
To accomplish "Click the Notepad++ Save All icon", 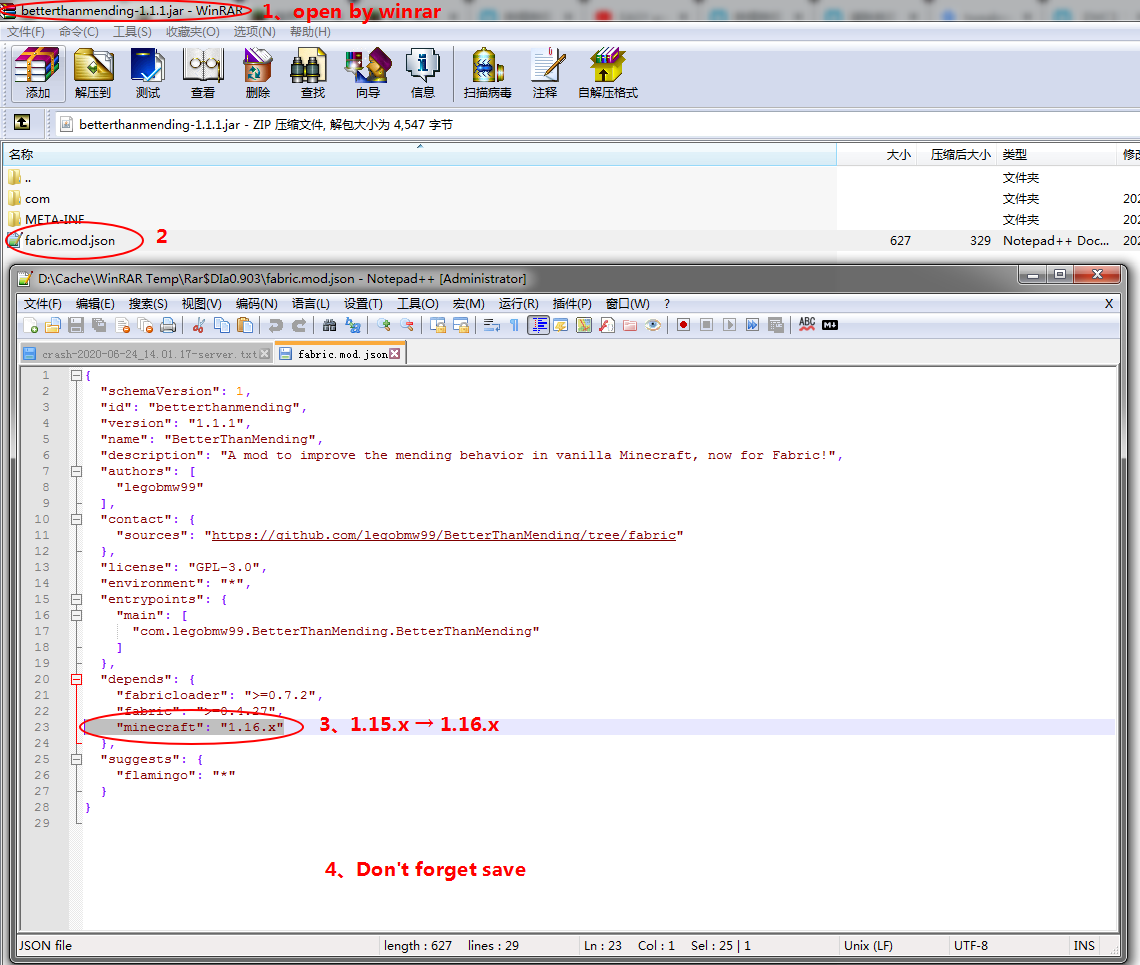I will point(99,325).
